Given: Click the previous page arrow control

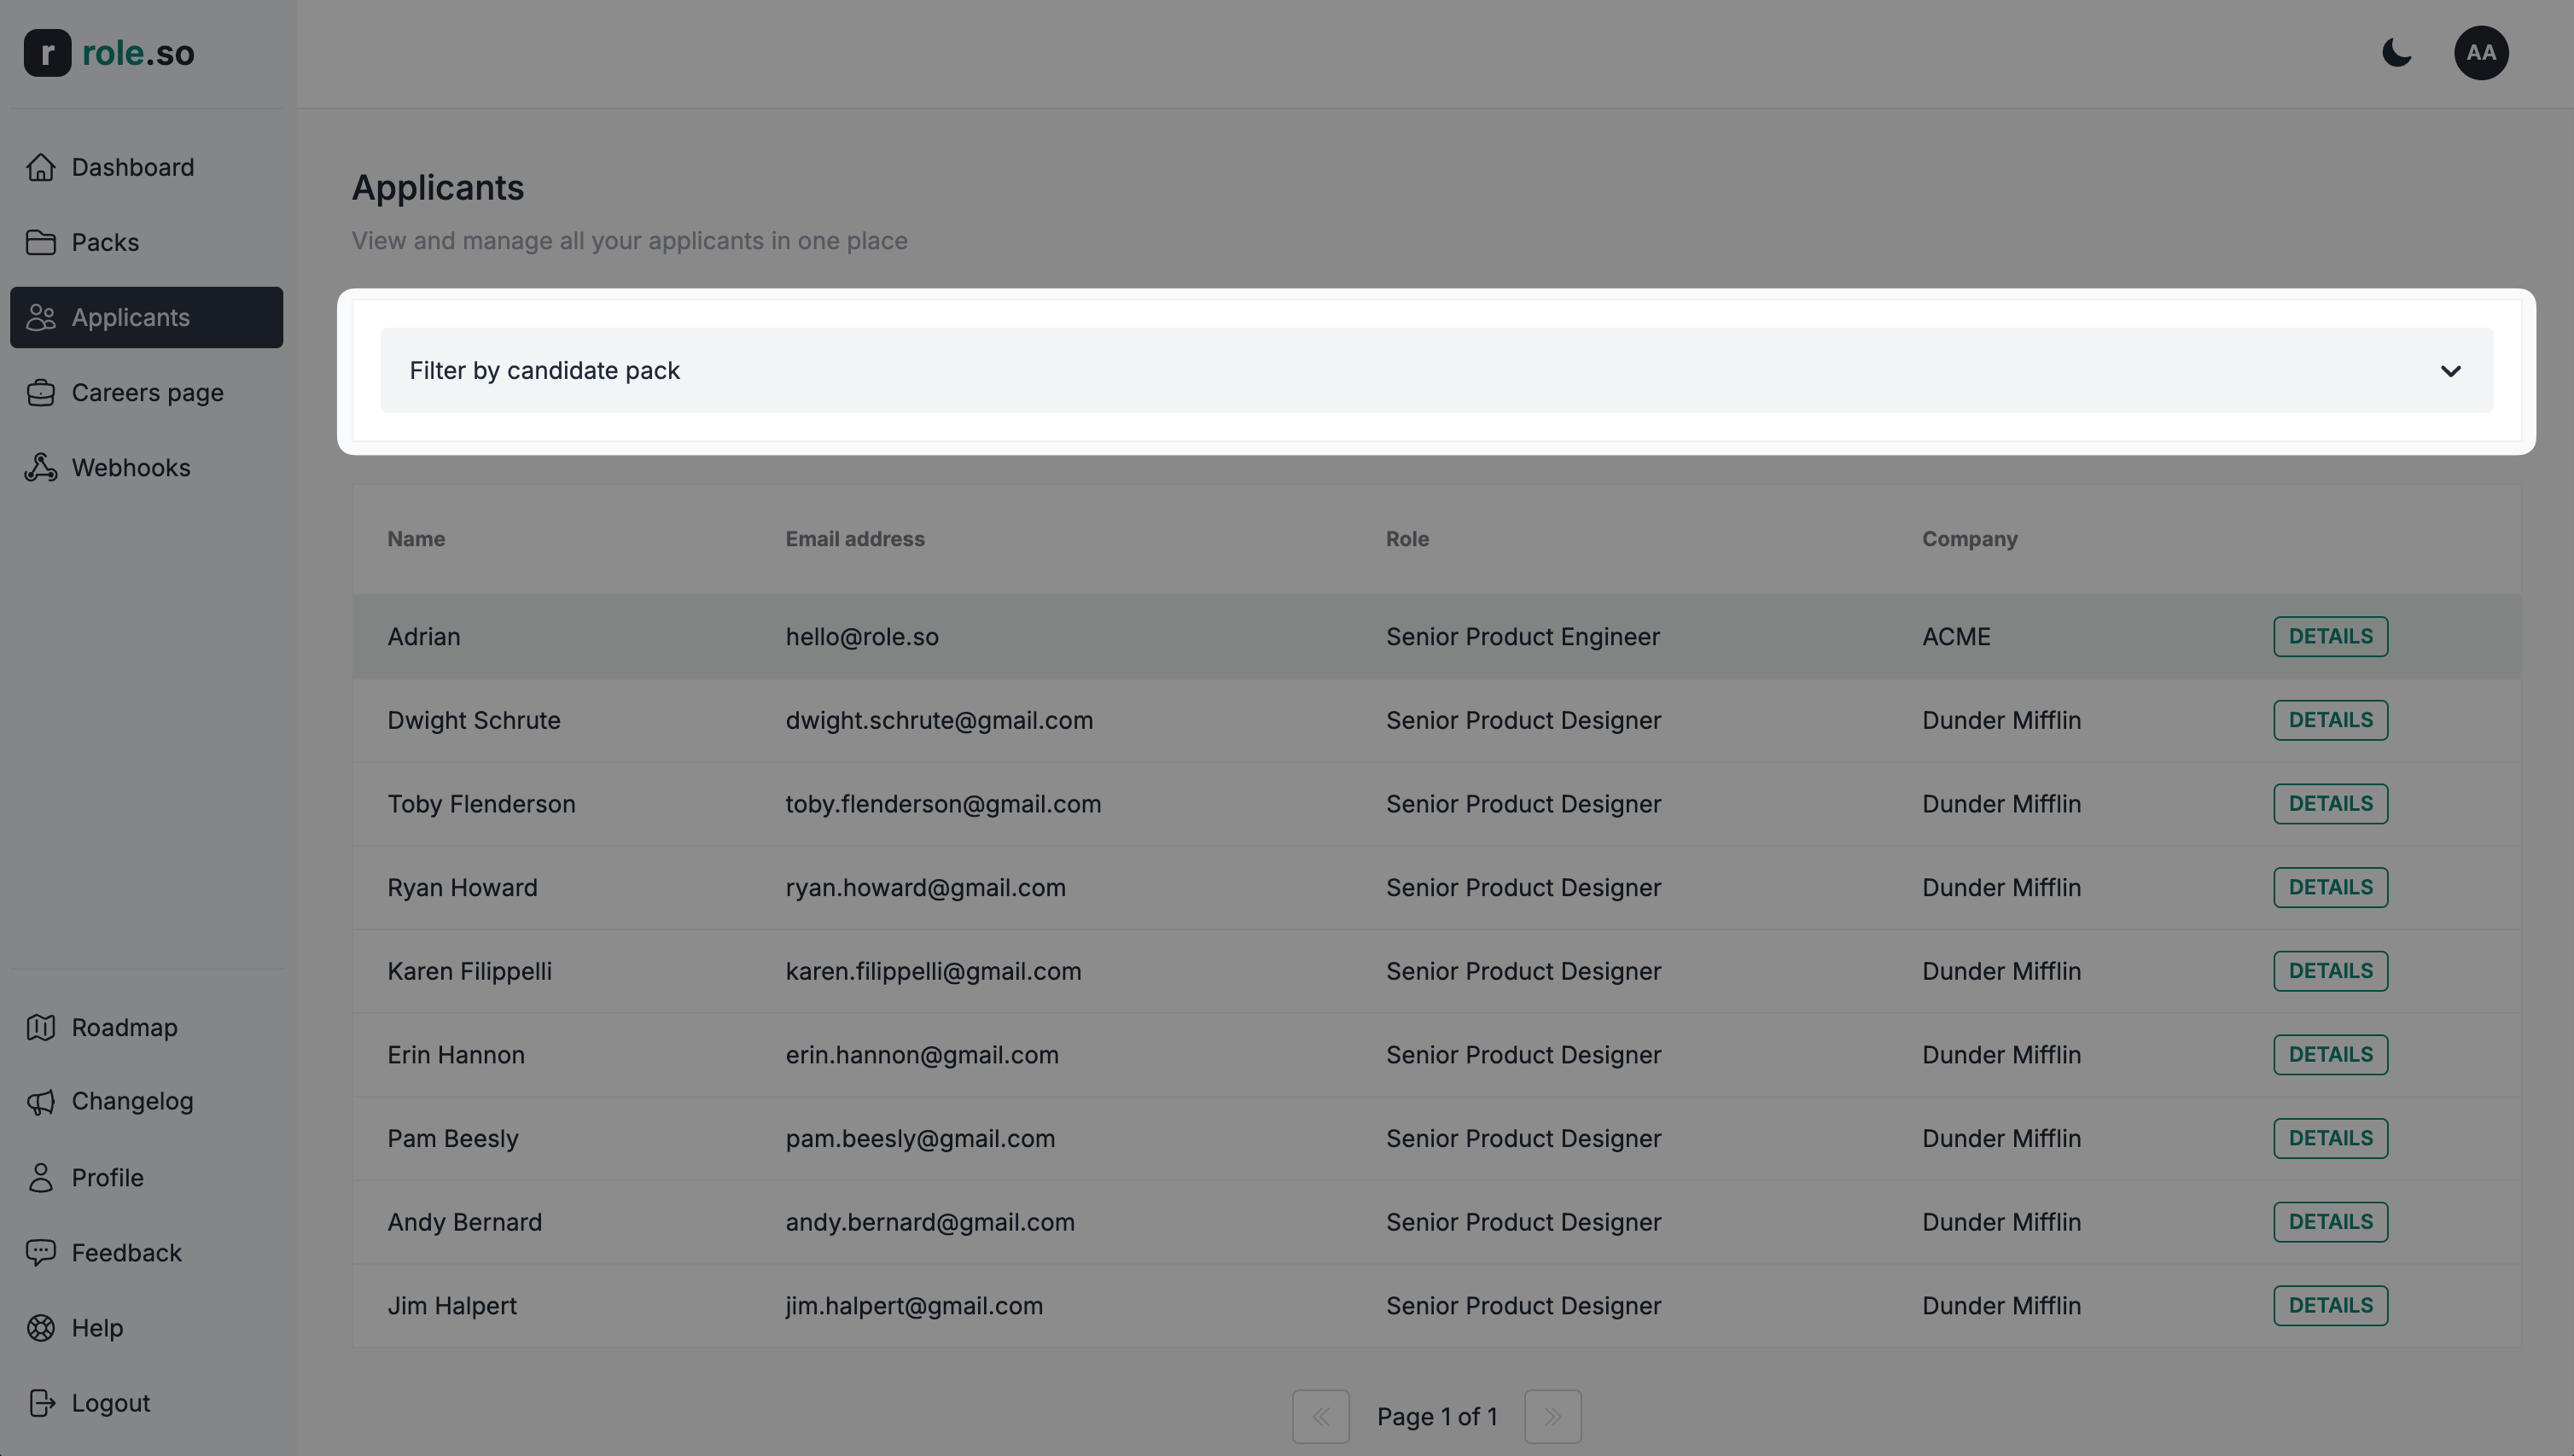Looking at the screenshot, I should tap(1320, 1416).
